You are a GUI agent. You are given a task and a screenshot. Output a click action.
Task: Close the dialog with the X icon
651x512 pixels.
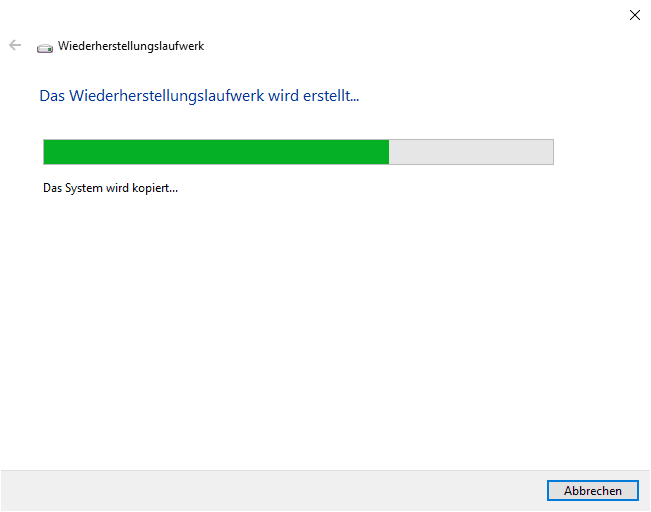click(634, 15)
